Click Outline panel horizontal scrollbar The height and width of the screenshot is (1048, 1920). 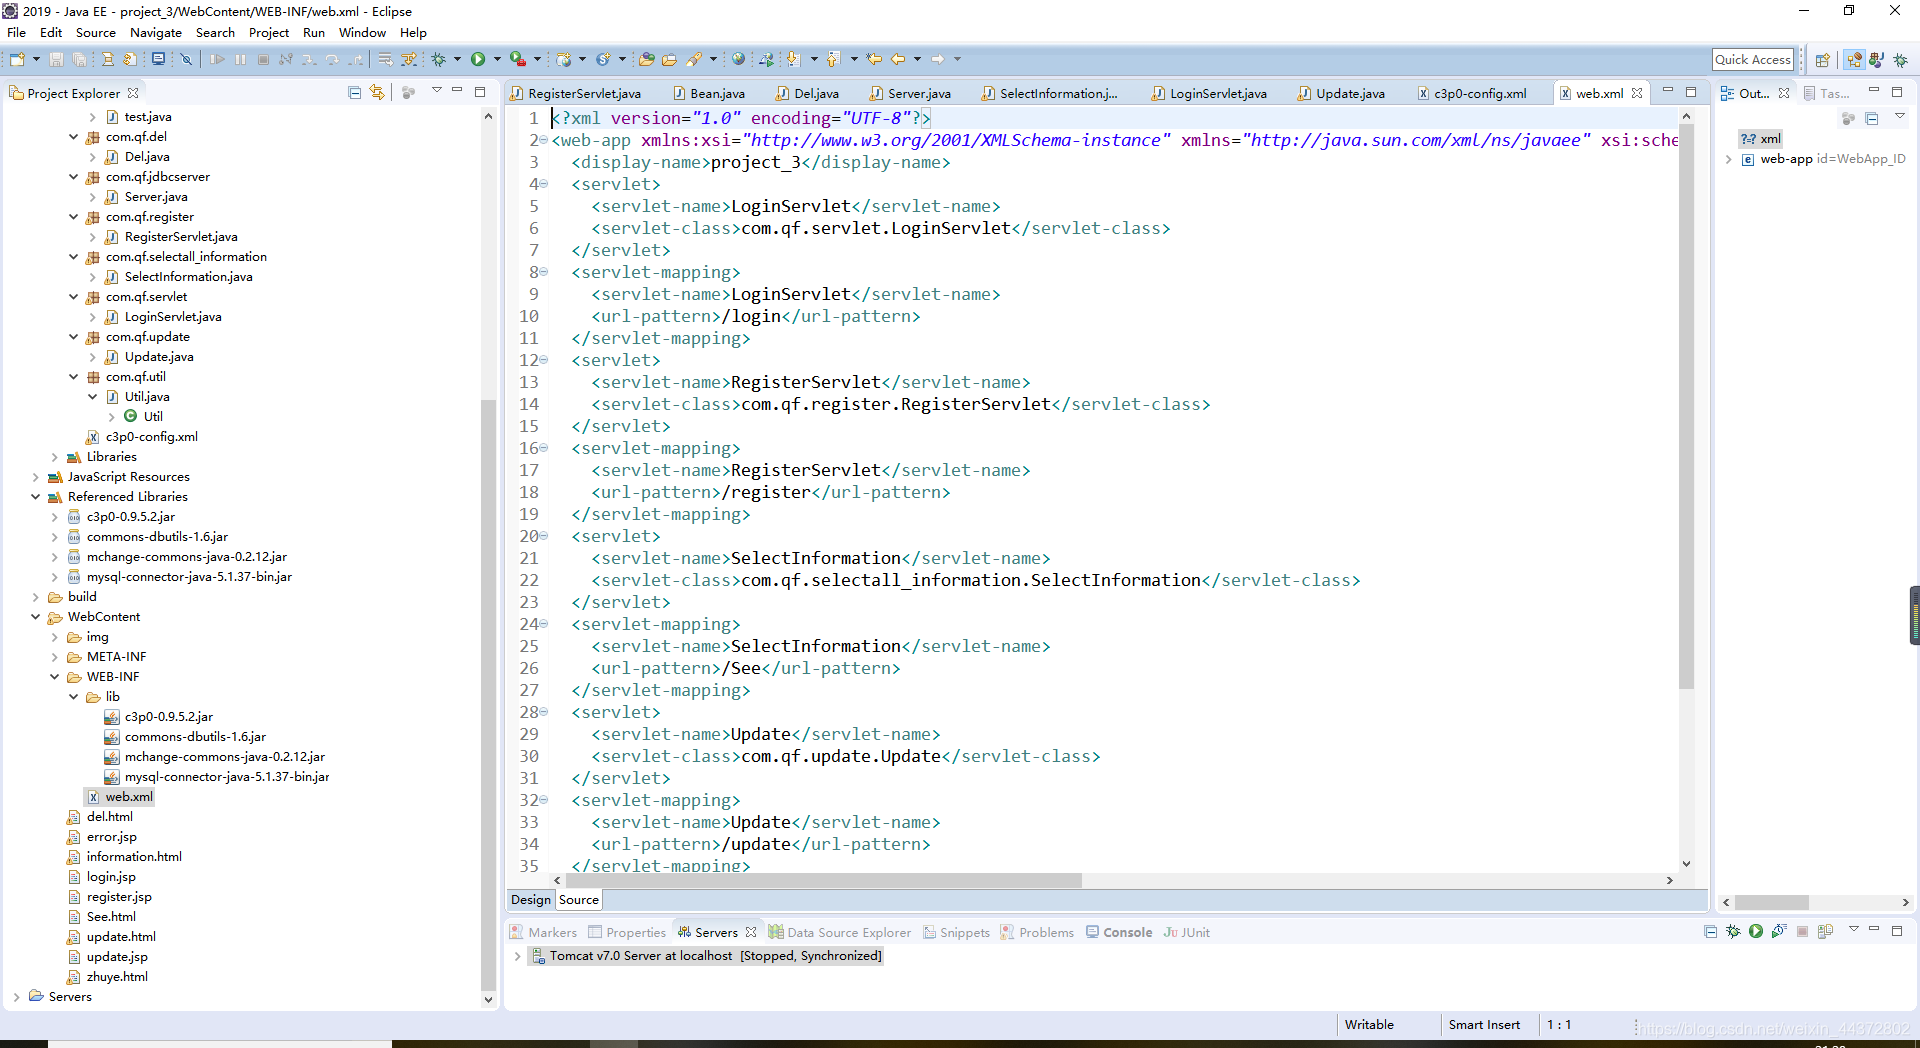1772,902
